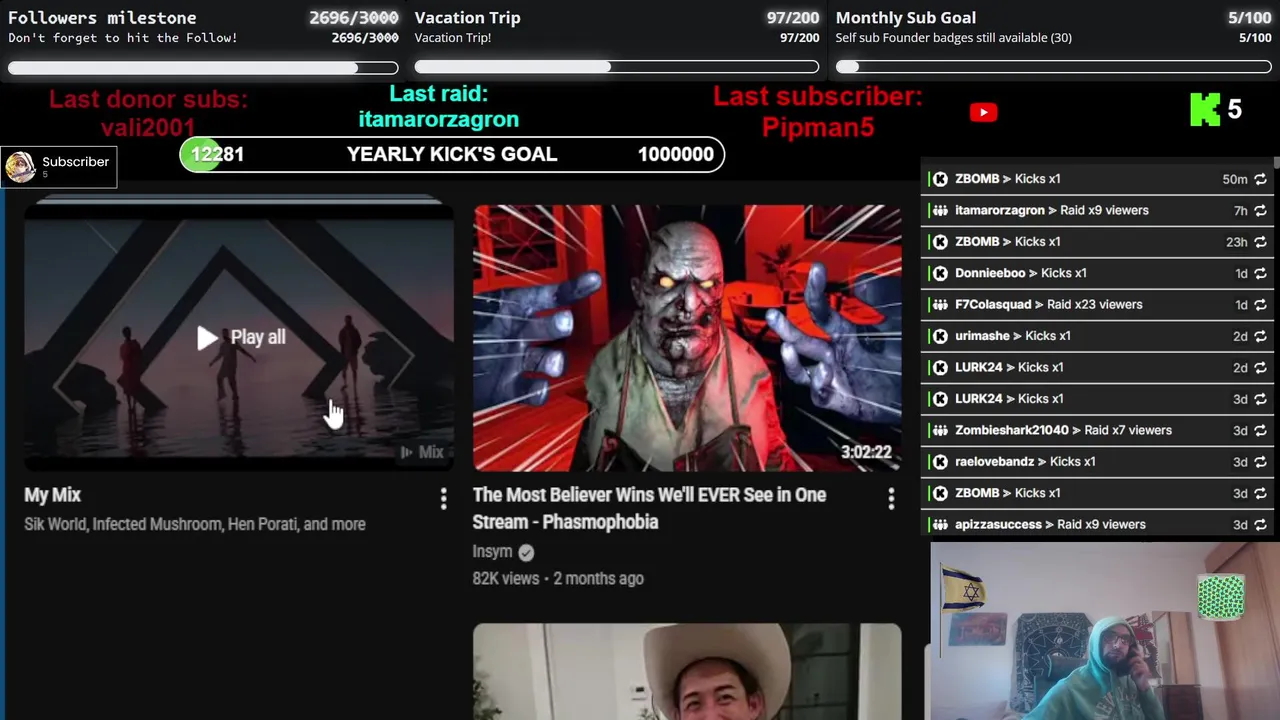Viewport: 1280px width, 720px height.
Task: Click the '1000000' goal target value
Action: 676,154
